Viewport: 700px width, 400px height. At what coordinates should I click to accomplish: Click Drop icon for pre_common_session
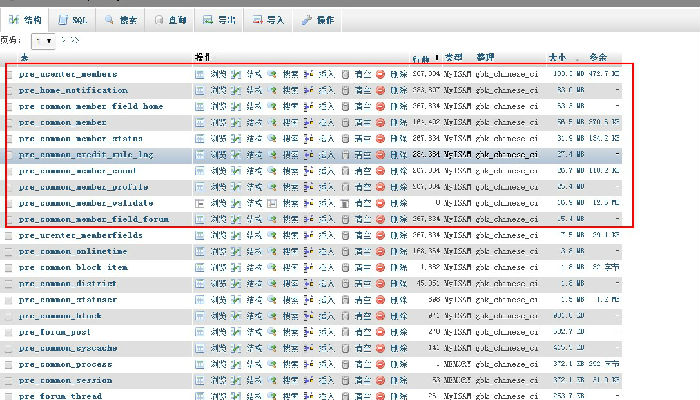[x=381, y=380]
